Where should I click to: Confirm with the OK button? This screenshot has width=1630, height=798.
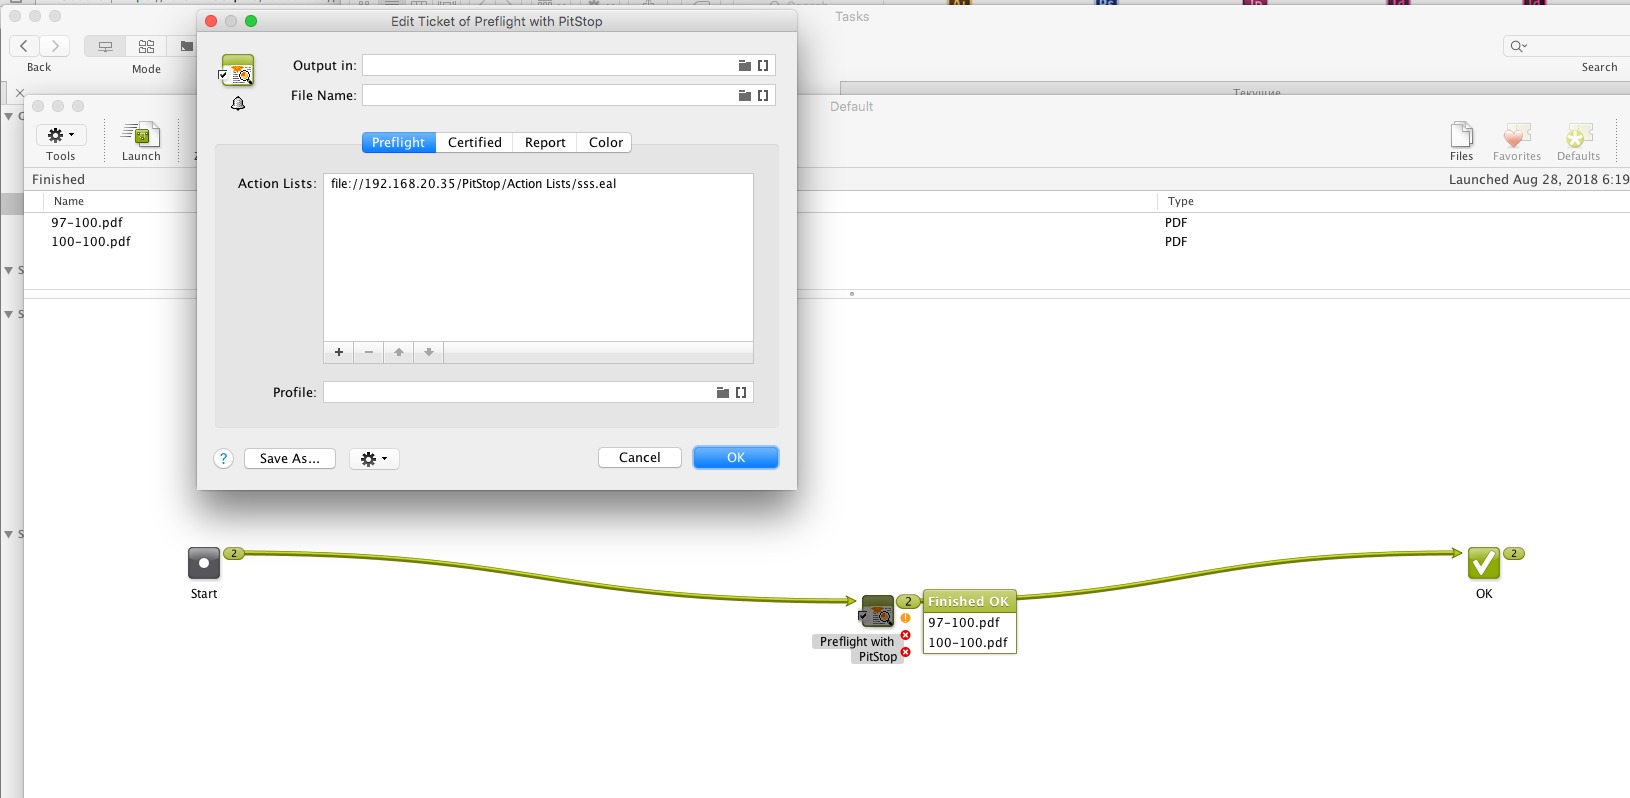[x=736, y=457]
